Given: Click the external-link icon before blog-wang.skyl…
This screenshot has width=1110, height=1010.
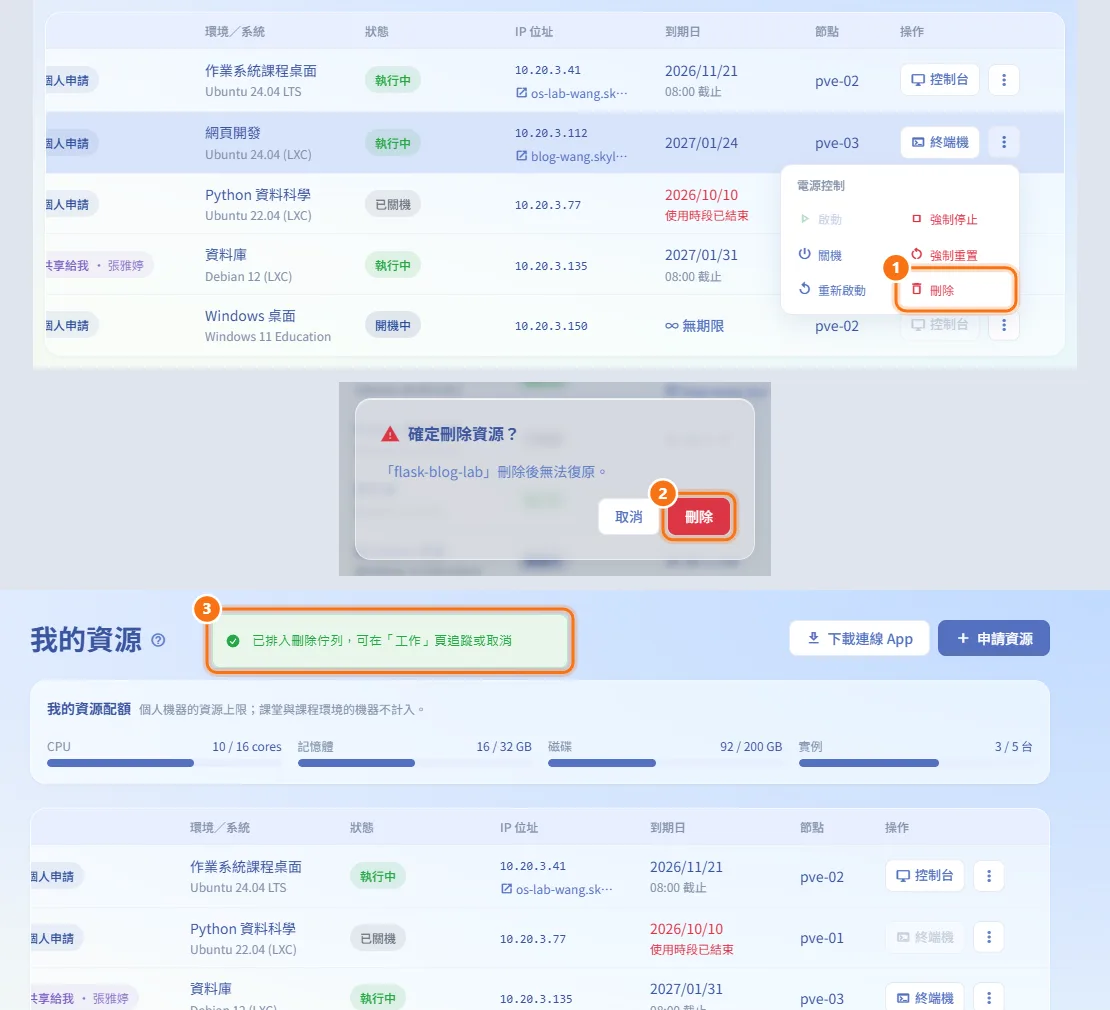Looking at the screenshot, I should [522, 156].
